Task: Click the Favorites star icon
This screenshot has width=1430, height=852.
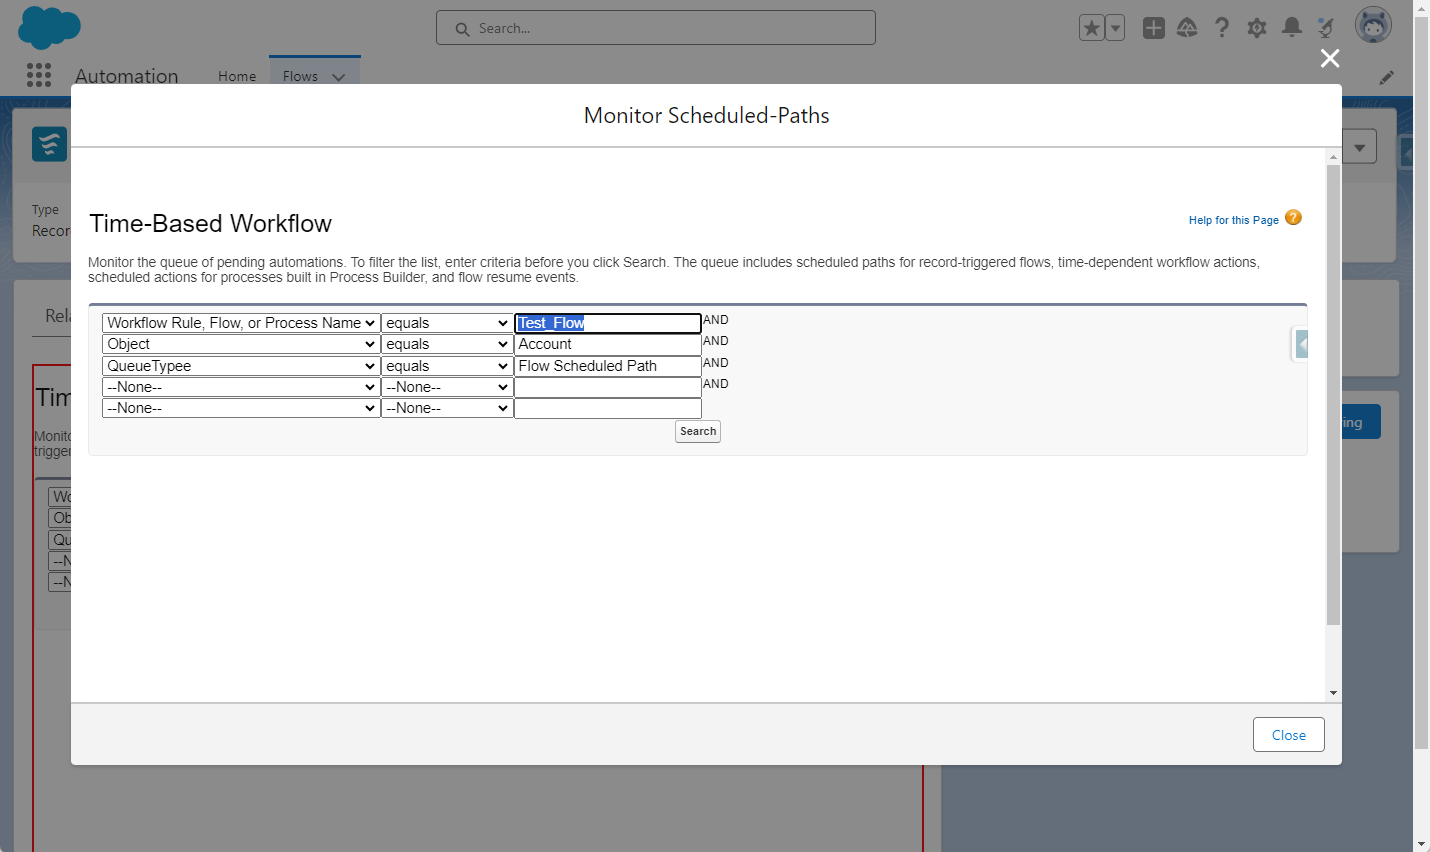Action: pos(1092,28)
